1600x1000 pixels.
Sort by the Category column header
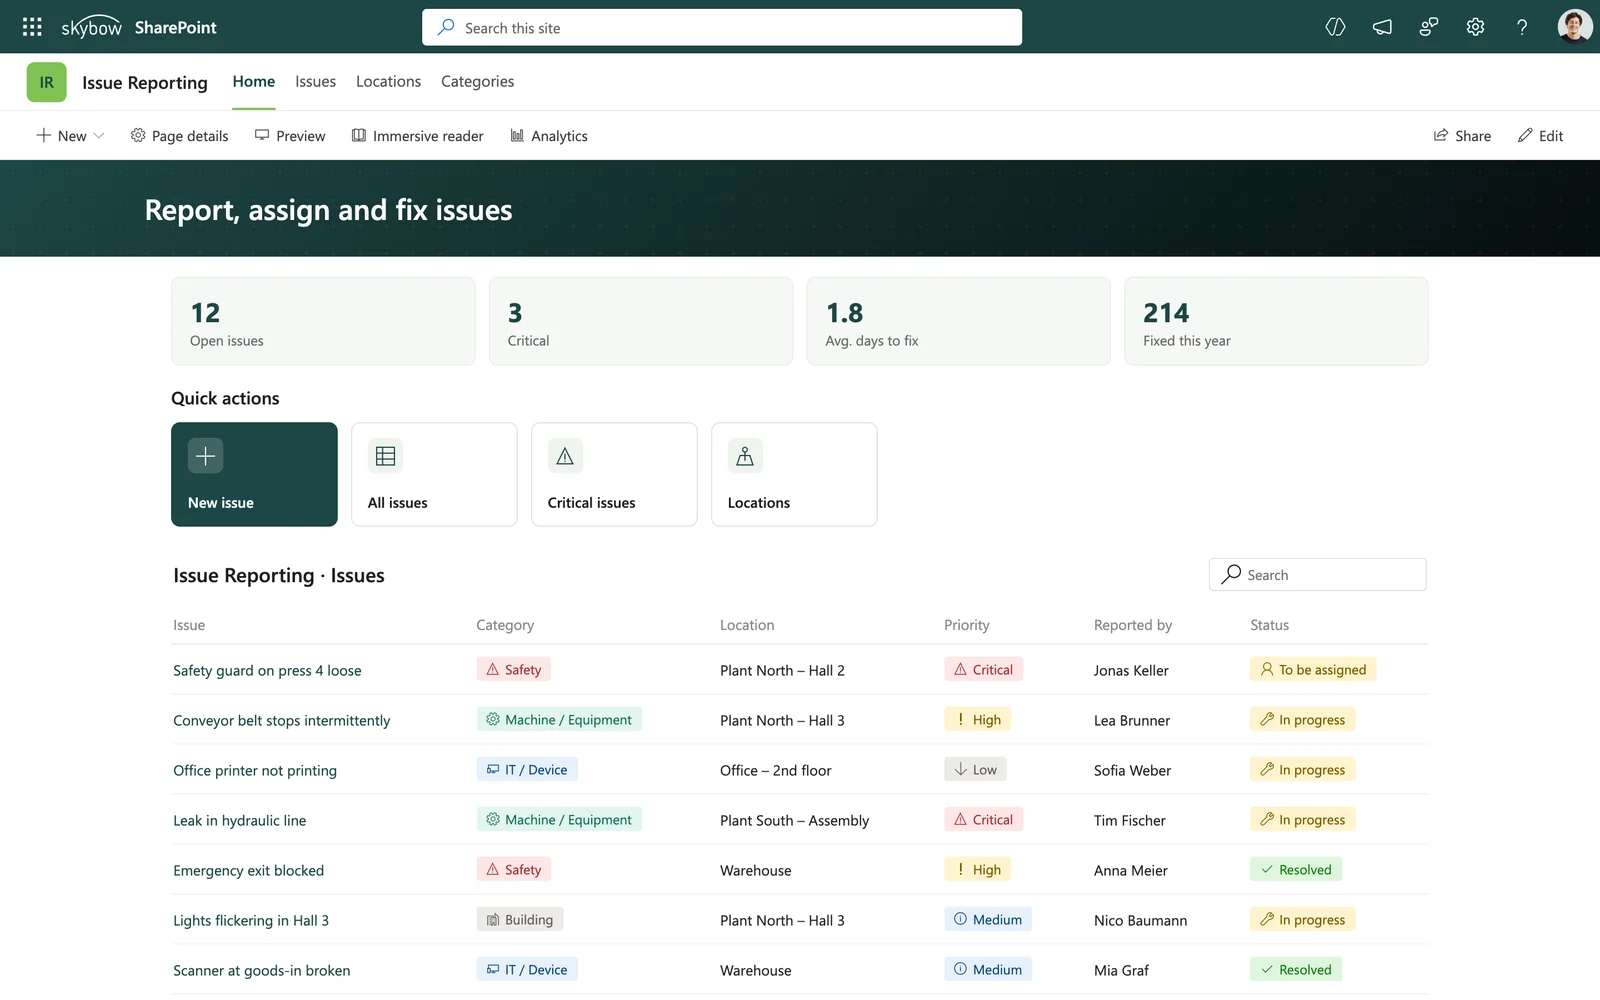[505, 625]
